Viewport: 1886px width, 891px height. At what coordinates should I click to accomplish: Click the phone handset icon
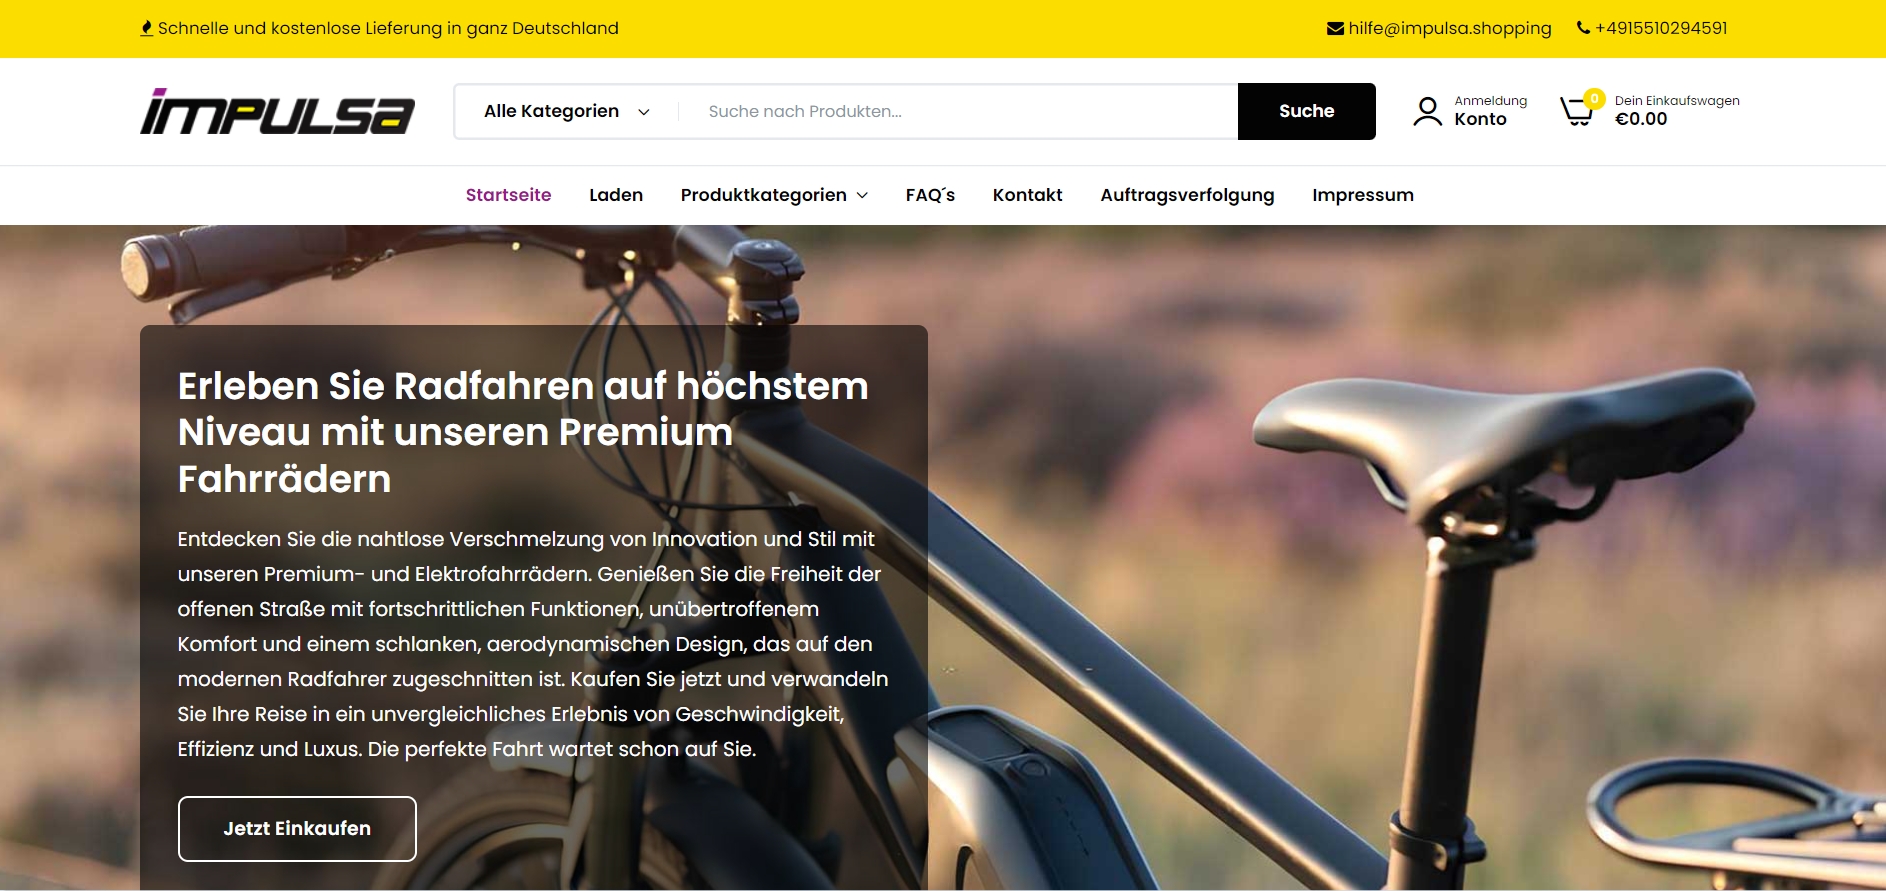coord(1583,28)
